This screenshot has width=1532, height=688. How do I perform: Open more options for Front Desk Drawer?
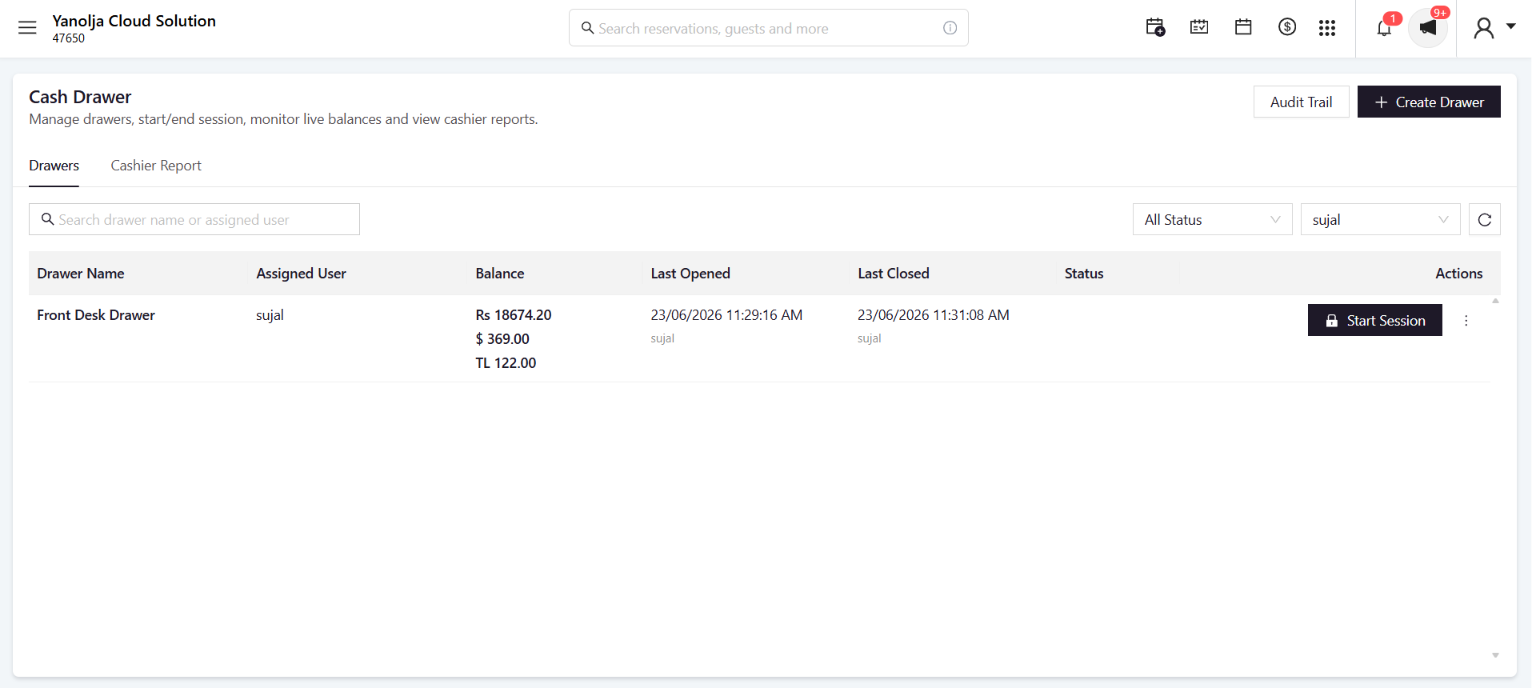(1466, 321)
